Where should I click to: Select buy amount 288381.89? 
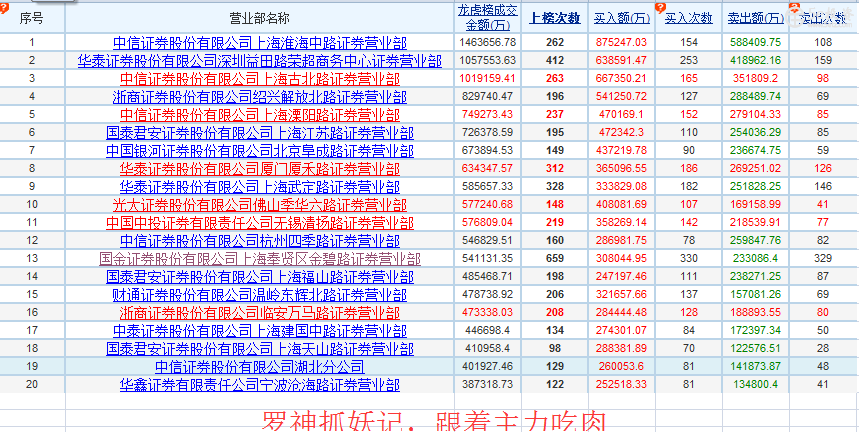tap(622, 349)
